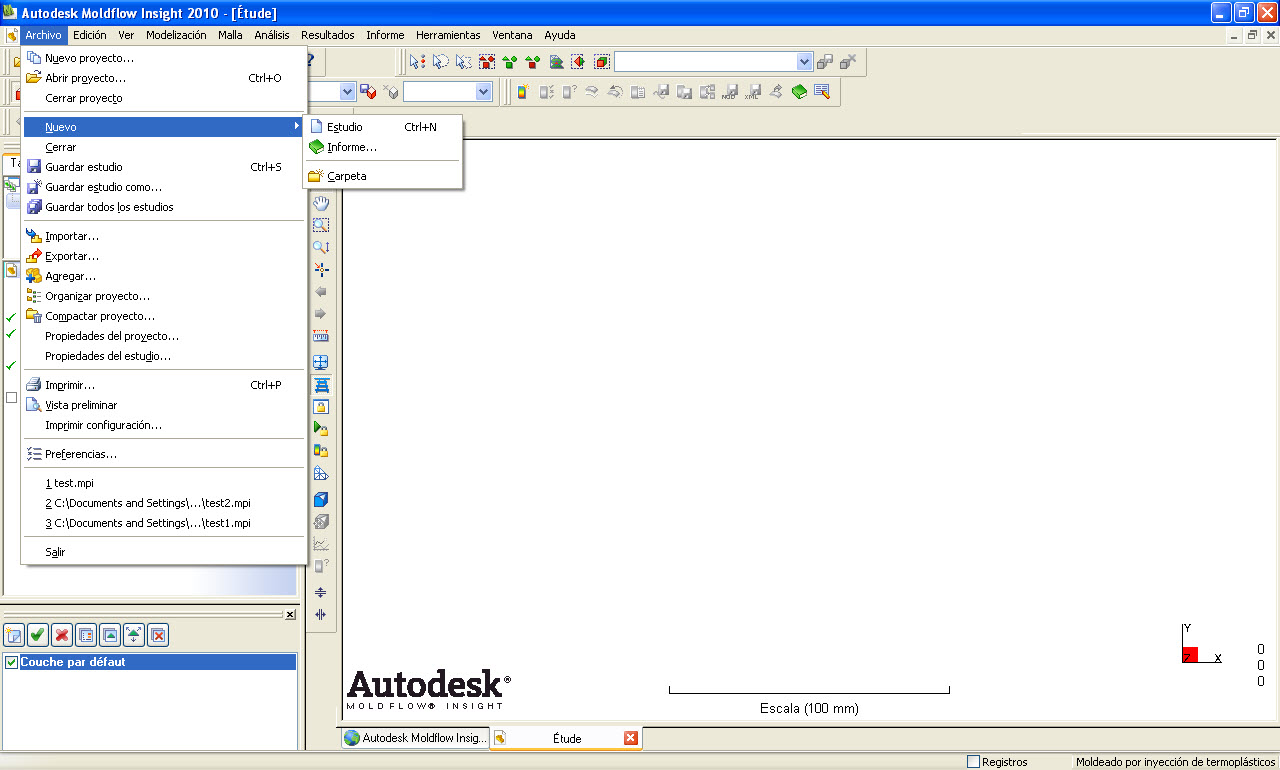Click Organizar proyecto... menu item
The height and width of the screenshot is (770, 1280).
click(x=164, y=296)
